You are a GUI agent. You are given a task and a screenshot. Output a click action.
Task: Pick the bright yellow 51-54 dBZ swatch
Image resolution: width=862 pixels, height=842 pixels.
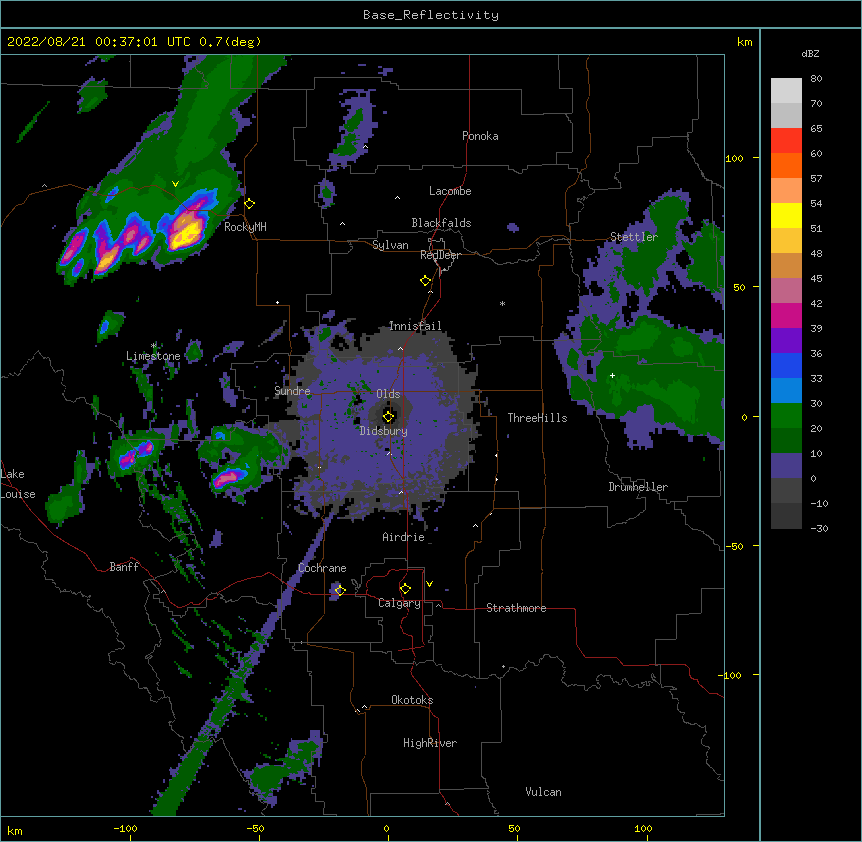(786, 215)
